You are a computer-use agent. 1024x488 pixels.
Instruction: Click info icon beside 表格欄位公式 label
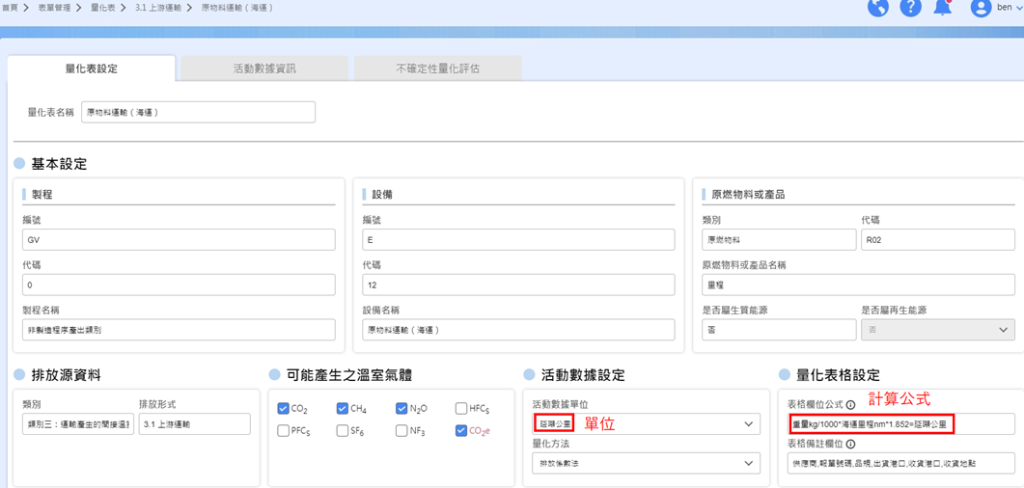pyautogui.click(x=850, y=405)
